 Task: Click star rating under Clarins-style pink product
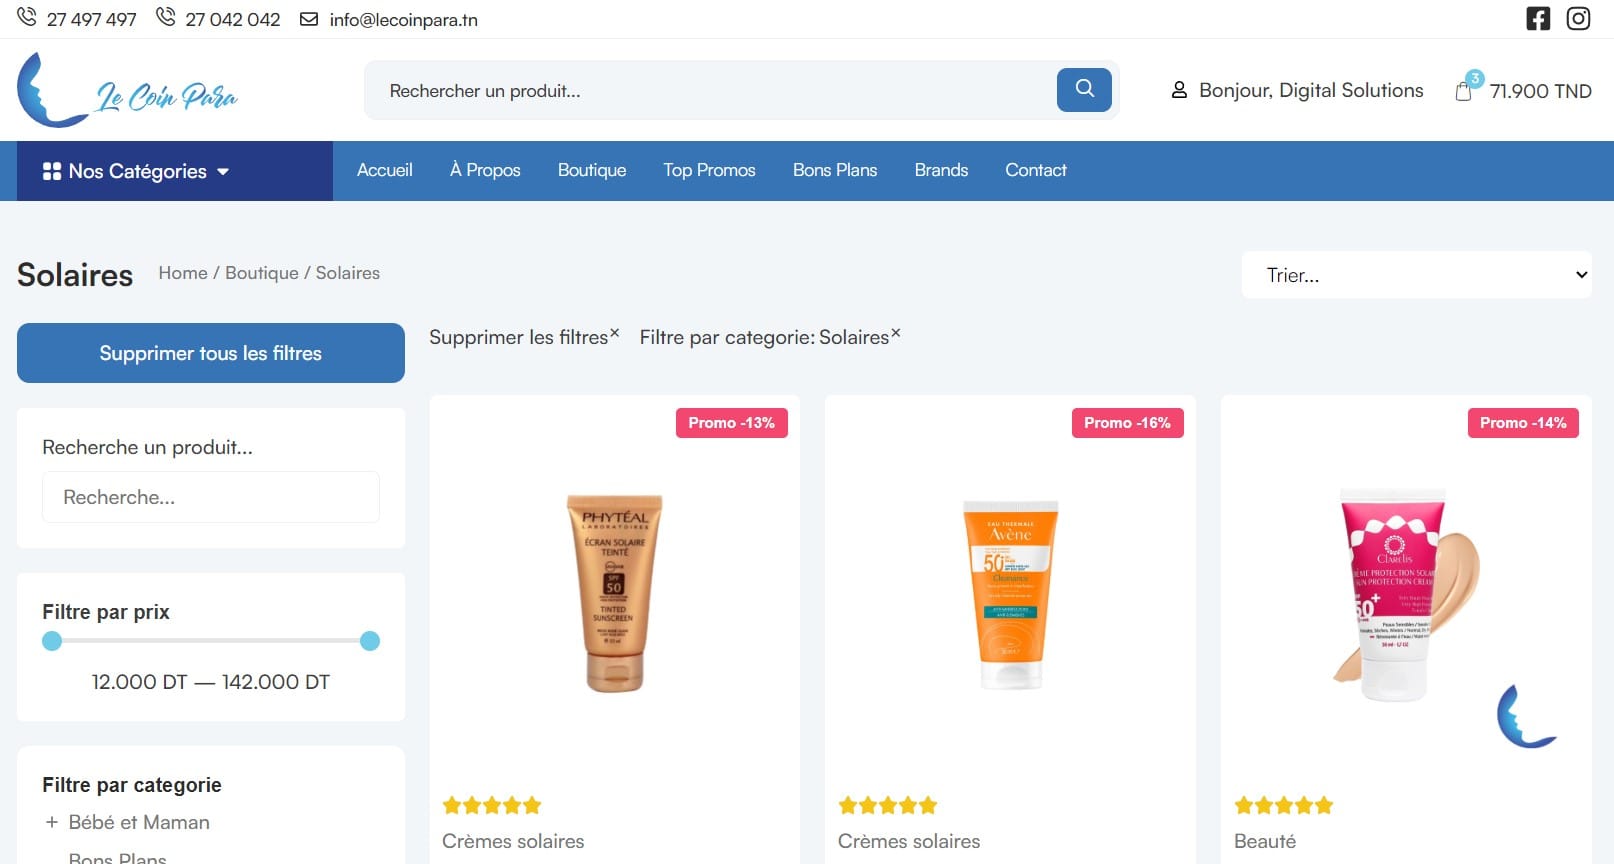click(1284, 805)
